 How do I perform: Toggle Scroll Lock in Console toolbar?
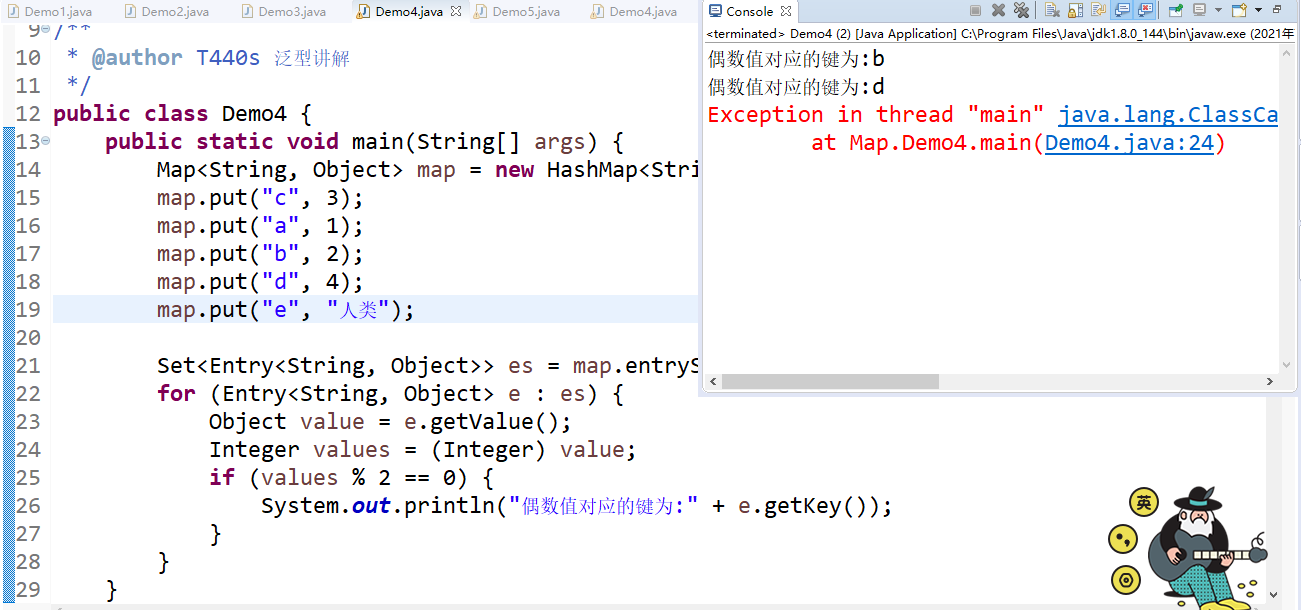click(1075, 10)
